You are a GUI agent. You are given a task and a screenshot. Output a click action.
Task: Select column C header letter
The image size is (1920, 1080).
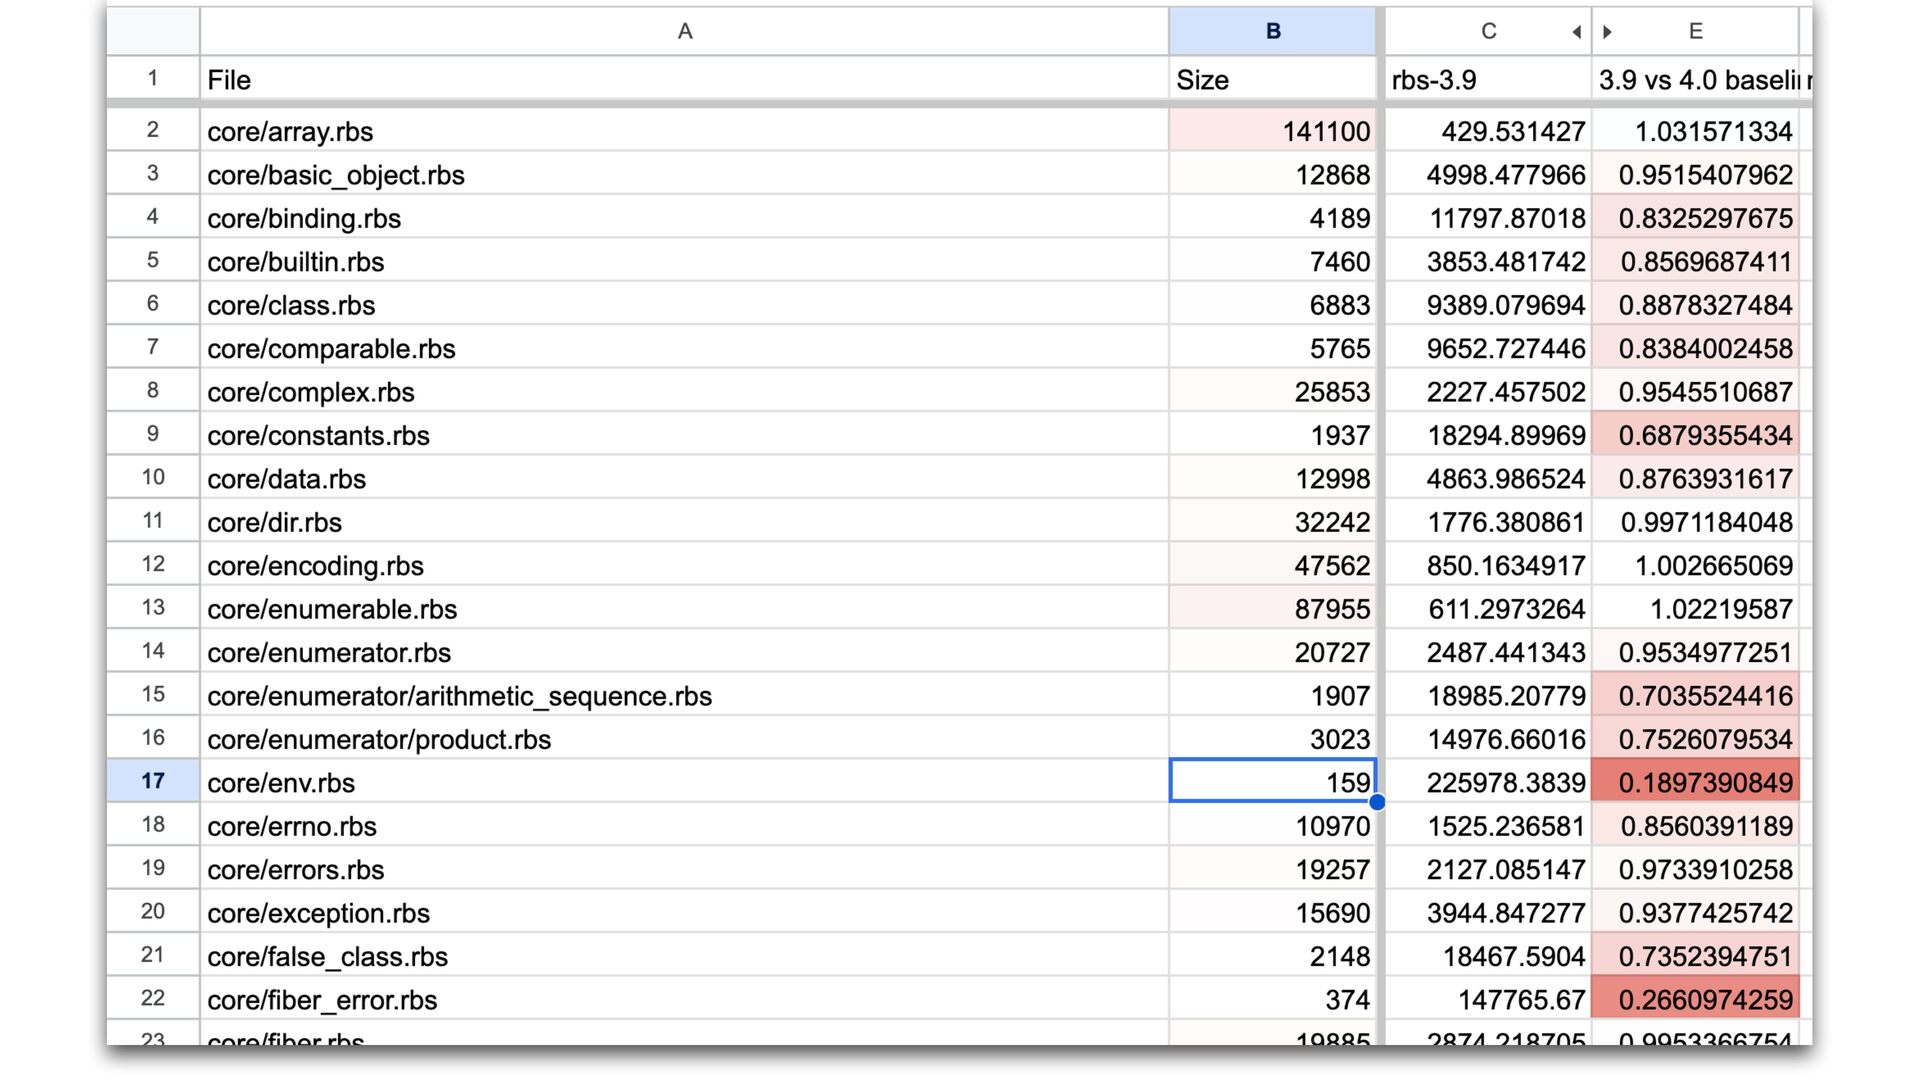tap(1488, 32)
